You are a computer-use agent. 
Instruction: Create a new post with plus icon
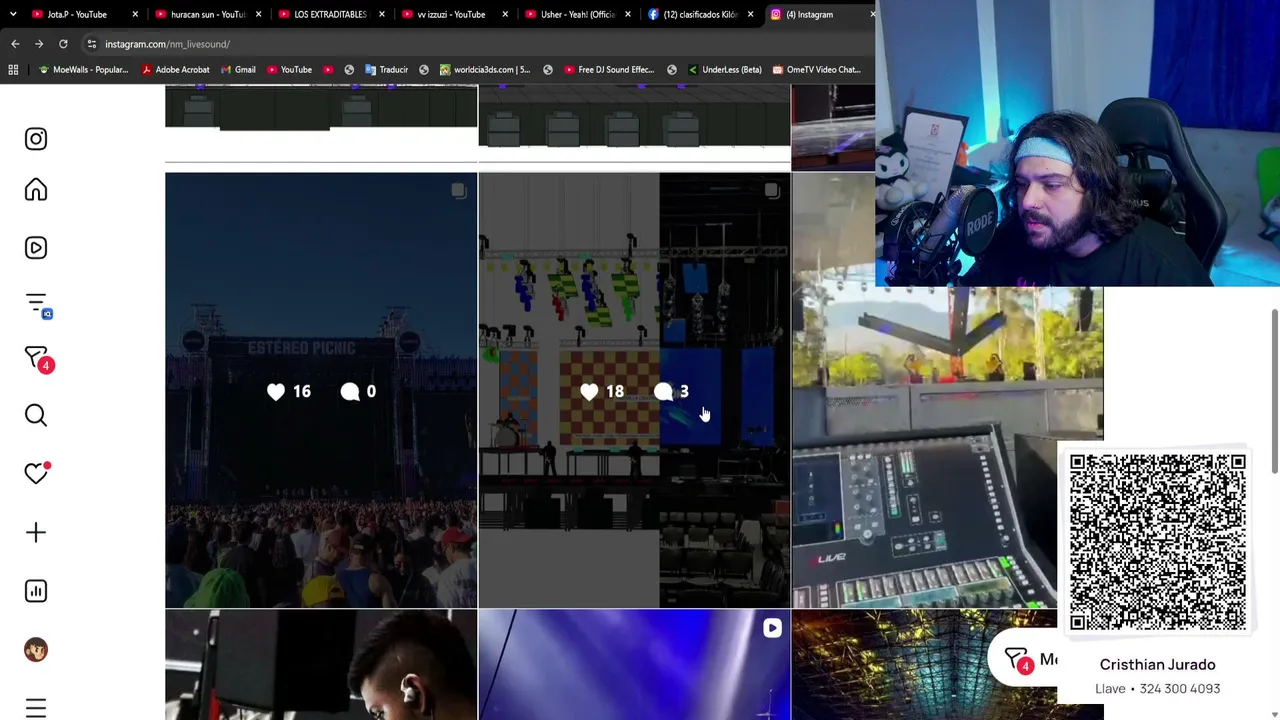(36, 532)
